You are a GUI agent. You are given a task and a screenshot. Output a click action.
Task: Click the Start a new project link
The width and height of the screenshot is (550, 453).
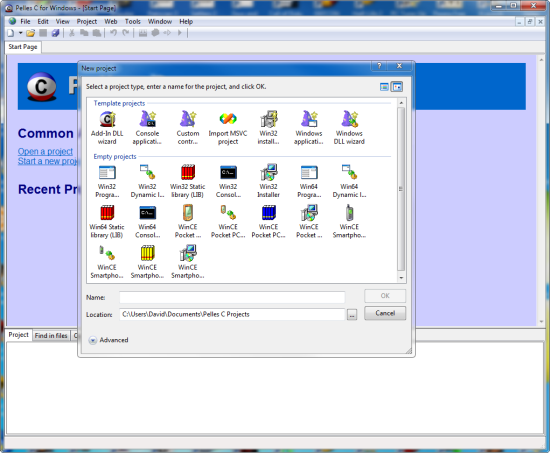point(48,161)
